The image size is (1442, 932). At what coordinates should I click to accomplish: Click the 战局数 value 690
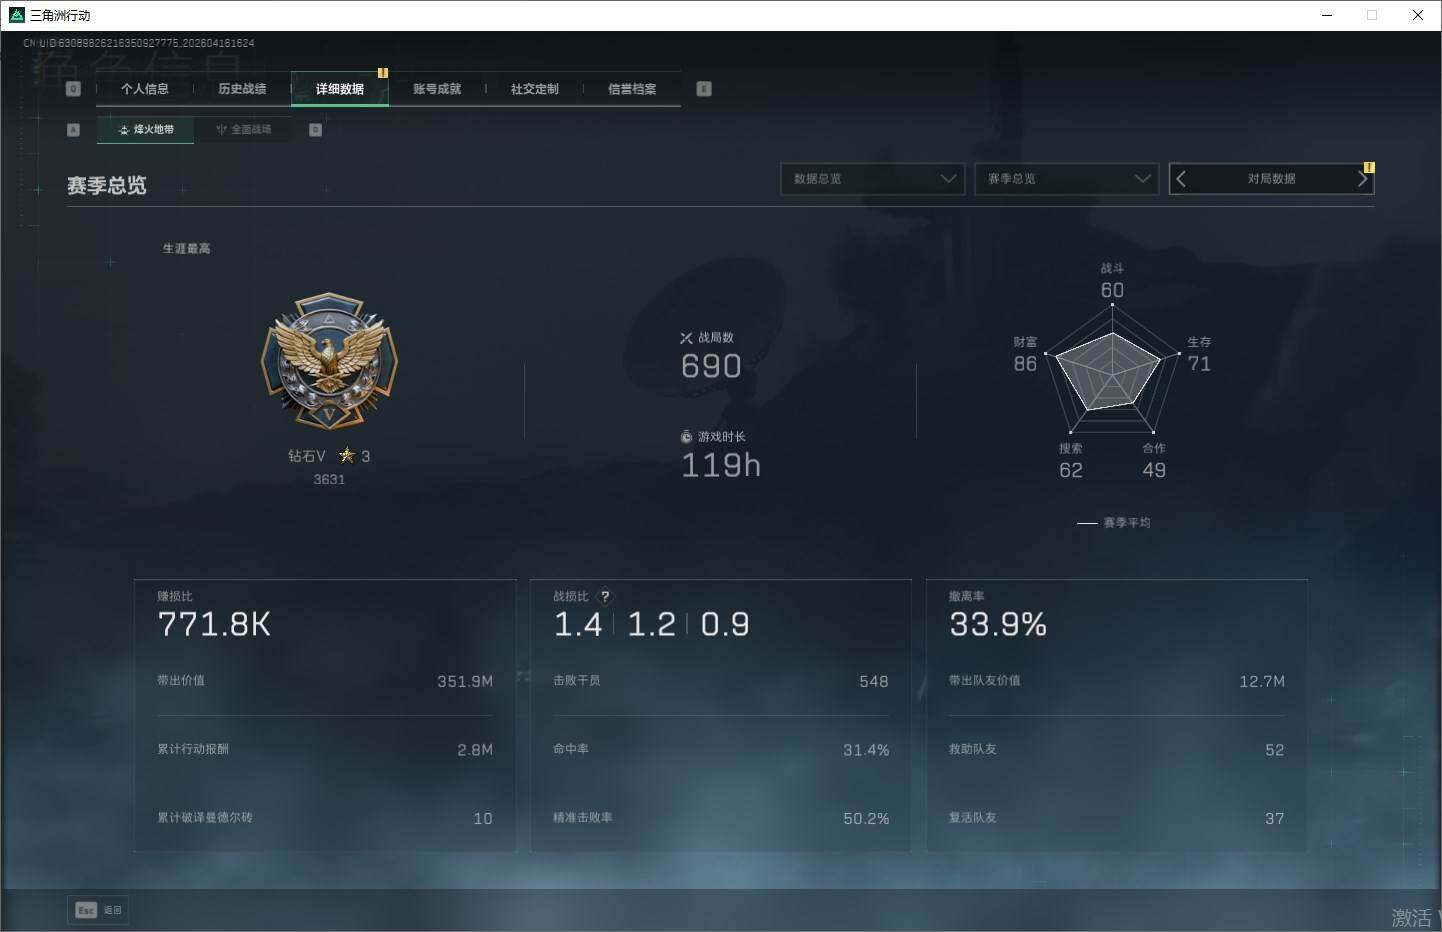coord(711,366)
